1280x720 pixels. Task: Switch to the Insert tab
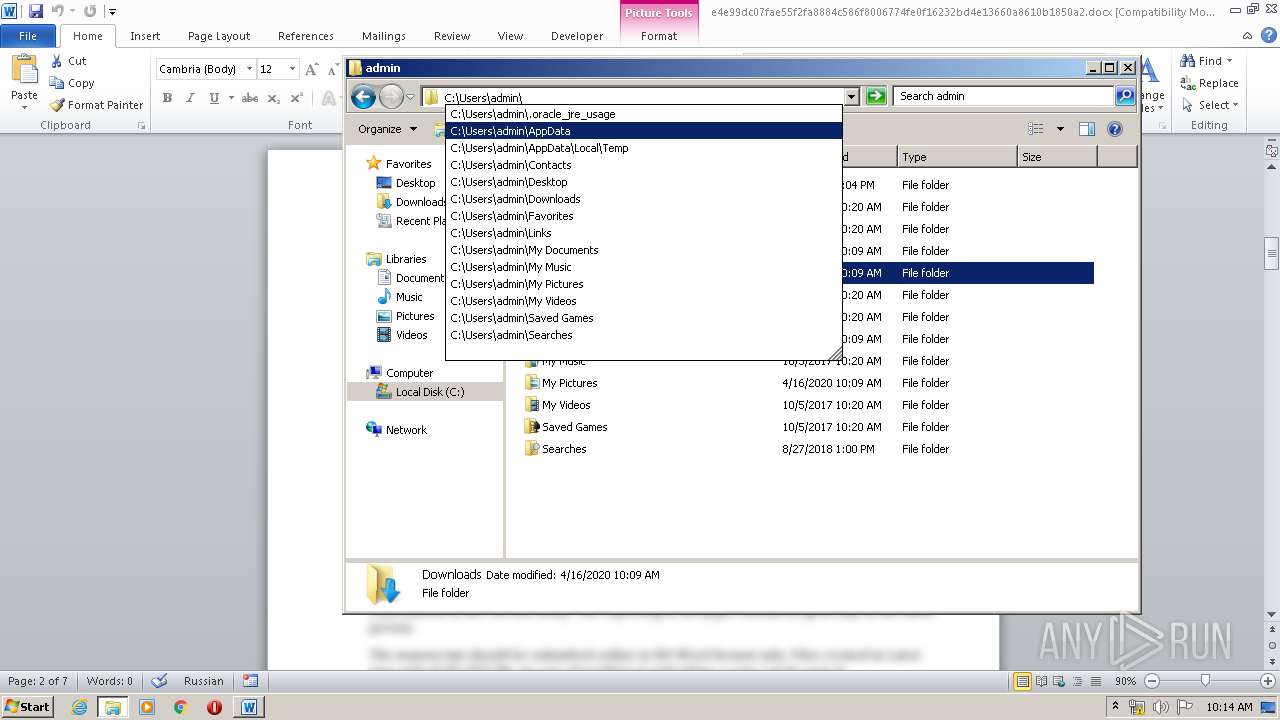[145, 36]
